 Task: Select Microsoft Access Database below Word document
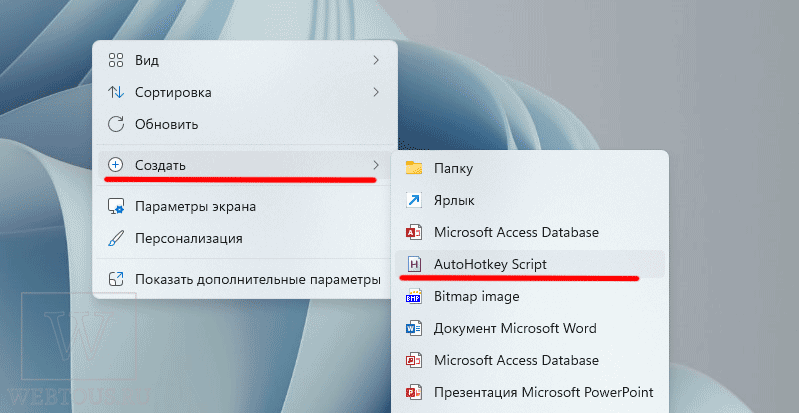click(x=530, y=360)
